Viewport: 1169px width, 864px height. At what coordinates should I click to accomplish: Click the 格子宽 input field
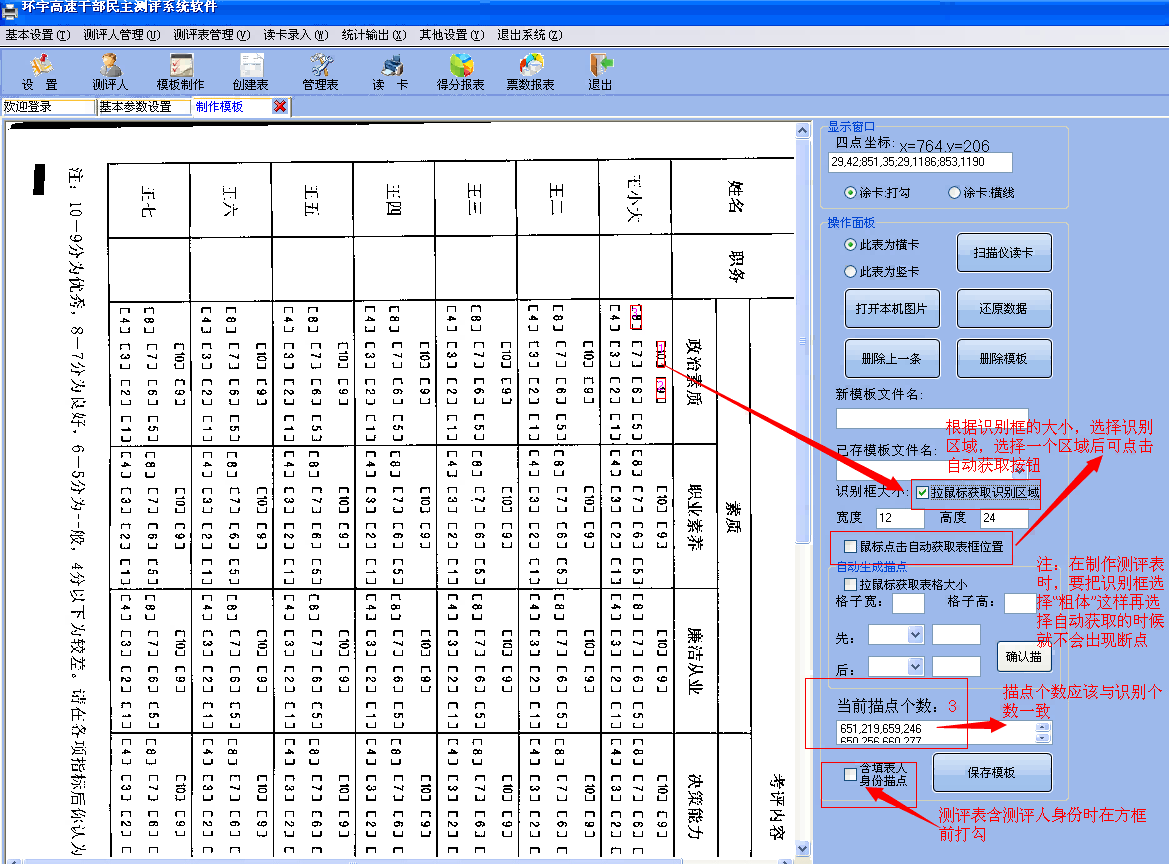click(x=908, y=602)
